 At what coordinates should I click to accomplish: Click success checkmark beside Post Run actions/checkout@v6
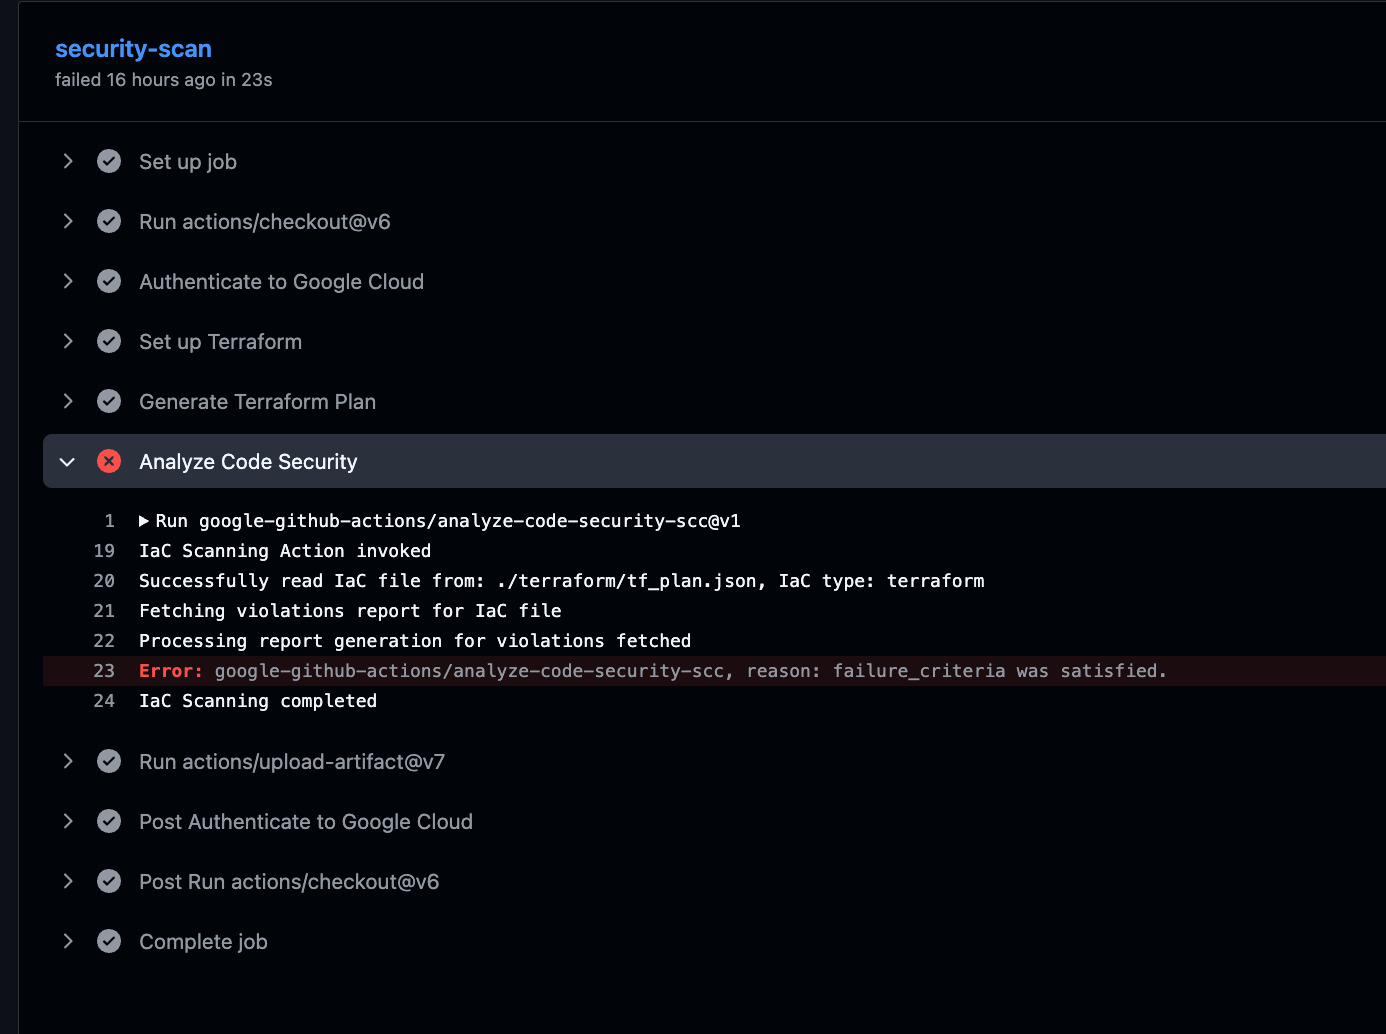click(109, 881)
